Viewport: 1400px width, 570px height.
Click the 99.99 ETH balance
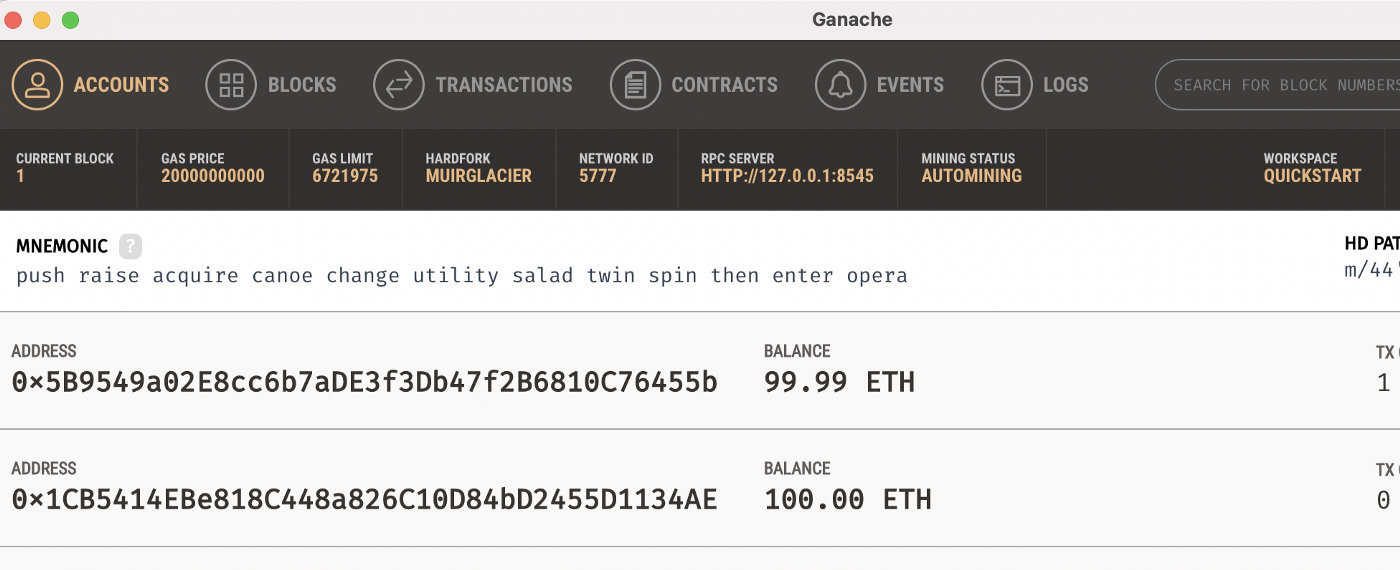pos(839,382)
